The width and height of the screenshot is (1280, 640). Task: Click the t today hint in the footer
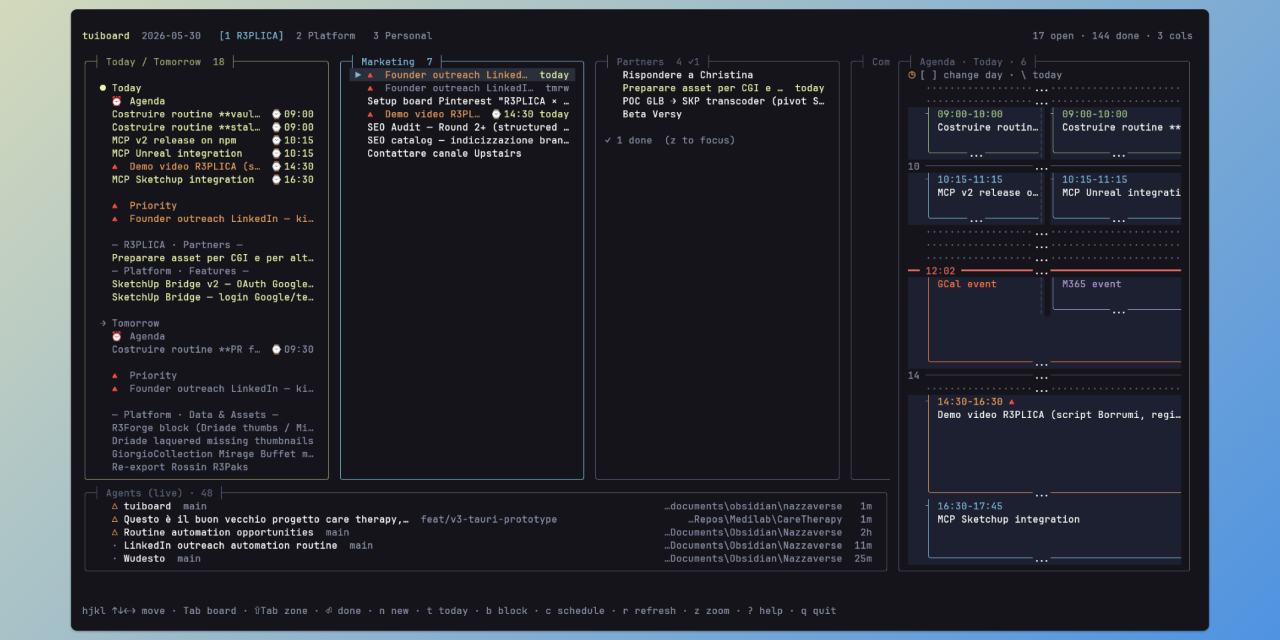[x=447, y=611]
